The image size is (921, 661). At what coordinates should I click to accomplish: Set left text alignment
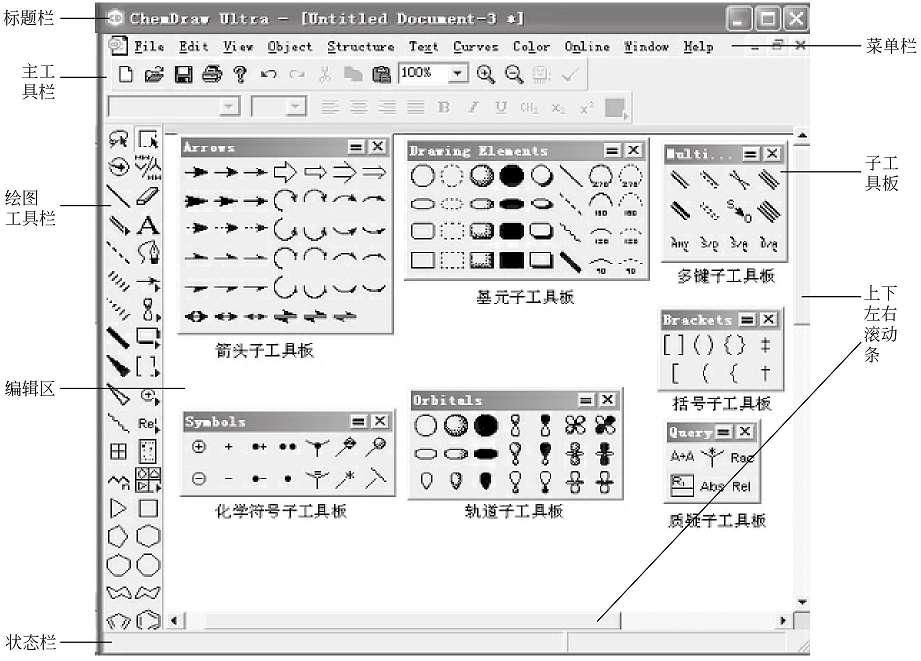(330, 108)
